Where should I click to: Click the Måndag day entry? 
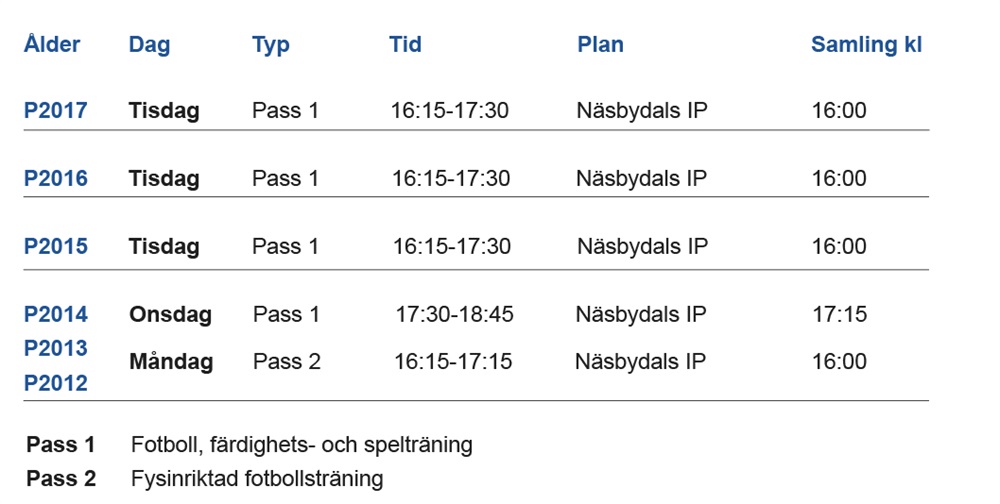(171, 362)
